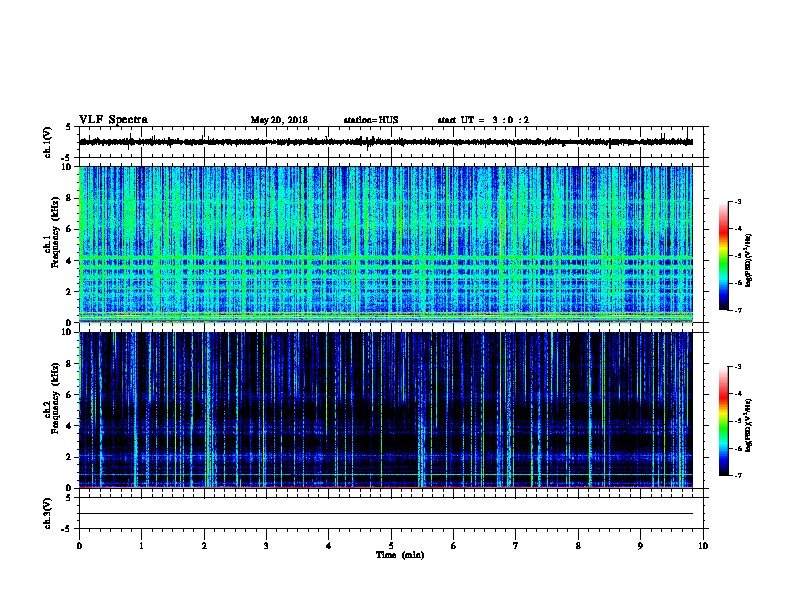Click the ch.1 colorbar 'log(PSD)' label

(x=748, y=260)
